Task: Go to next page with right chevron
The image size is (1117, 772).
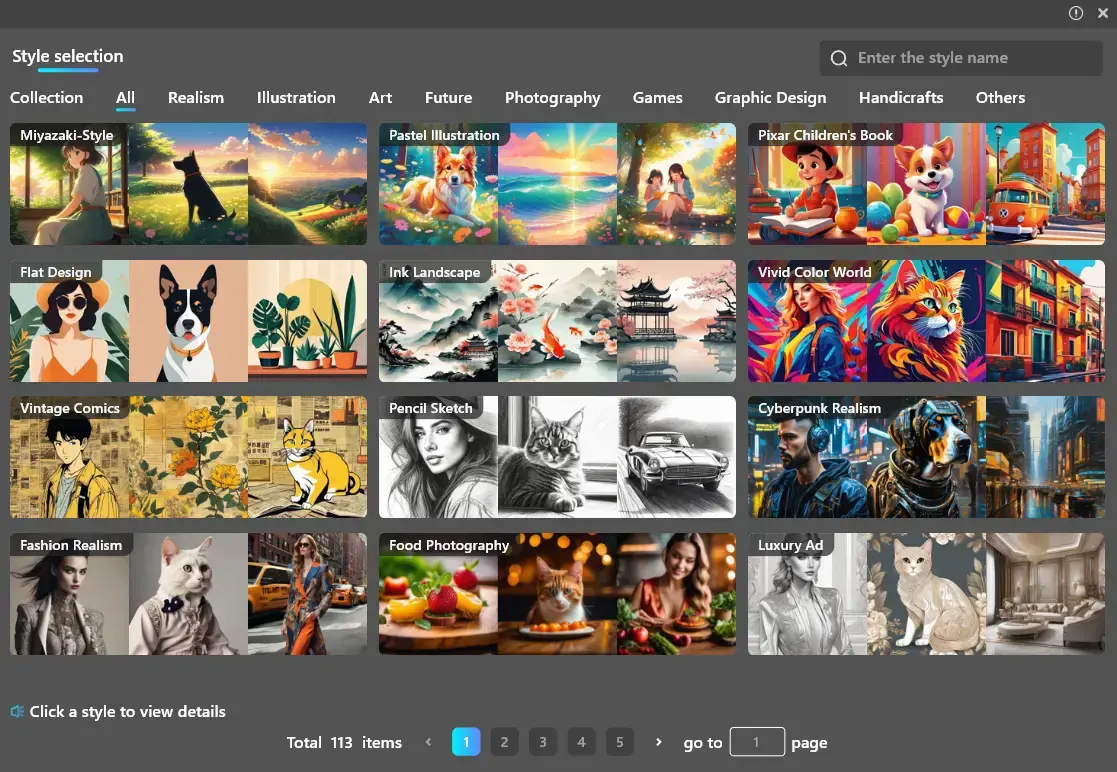Action: coord(658,742)
